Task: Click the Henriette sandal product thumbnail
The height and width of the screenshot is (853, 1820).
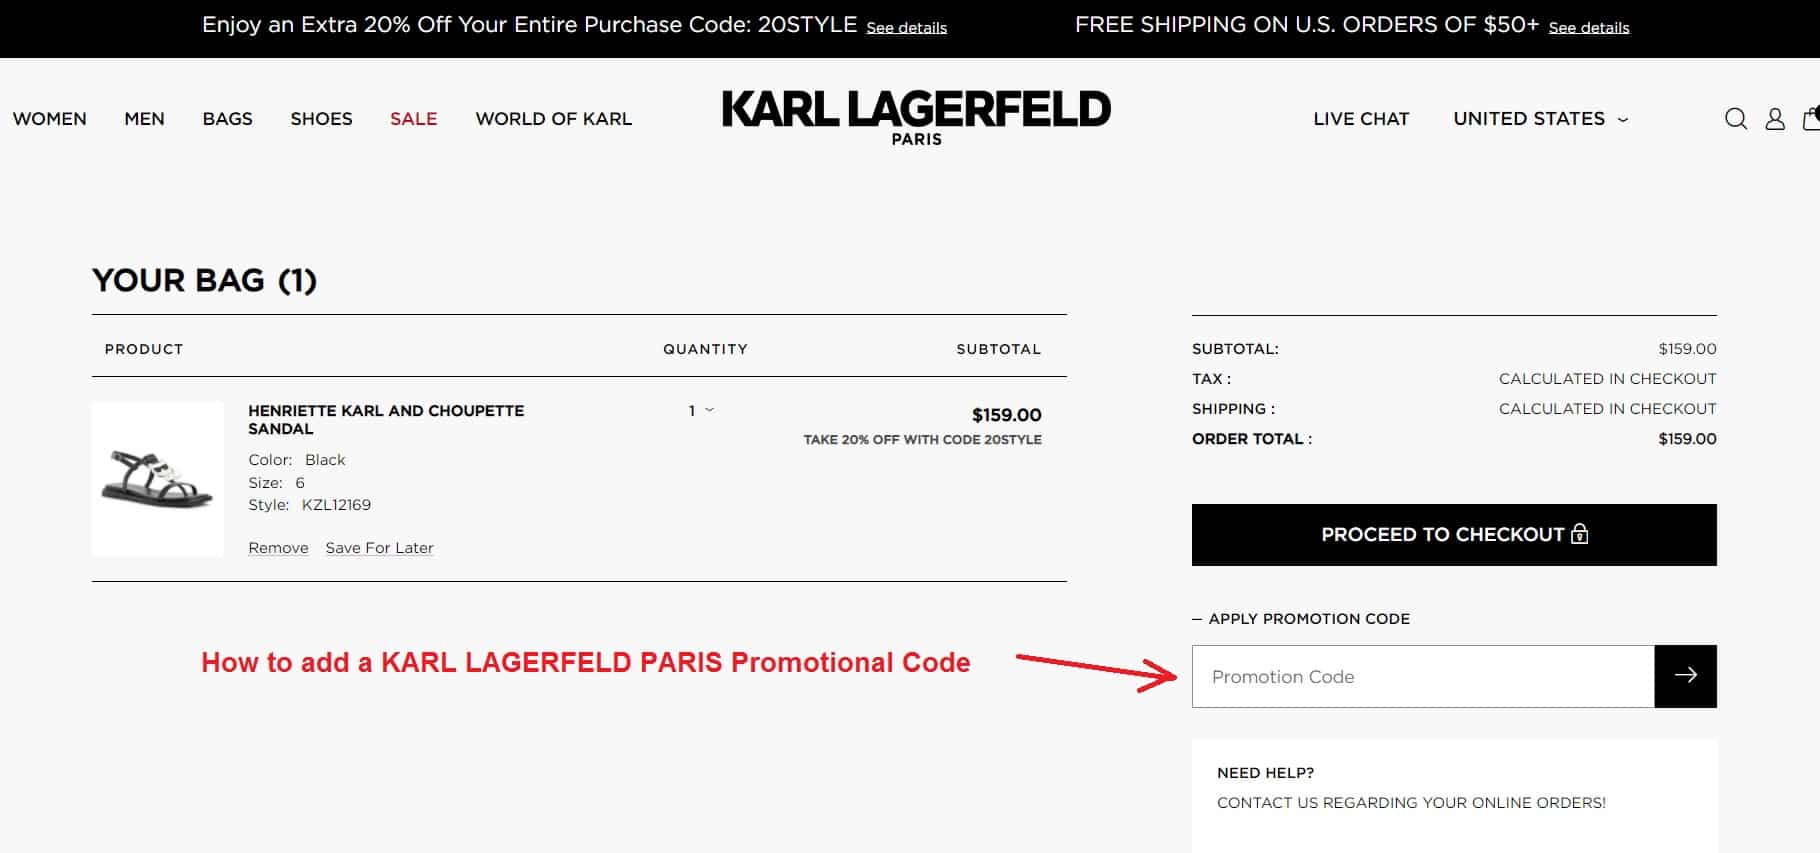Action: pyautogui.click(x=157, y=478)
